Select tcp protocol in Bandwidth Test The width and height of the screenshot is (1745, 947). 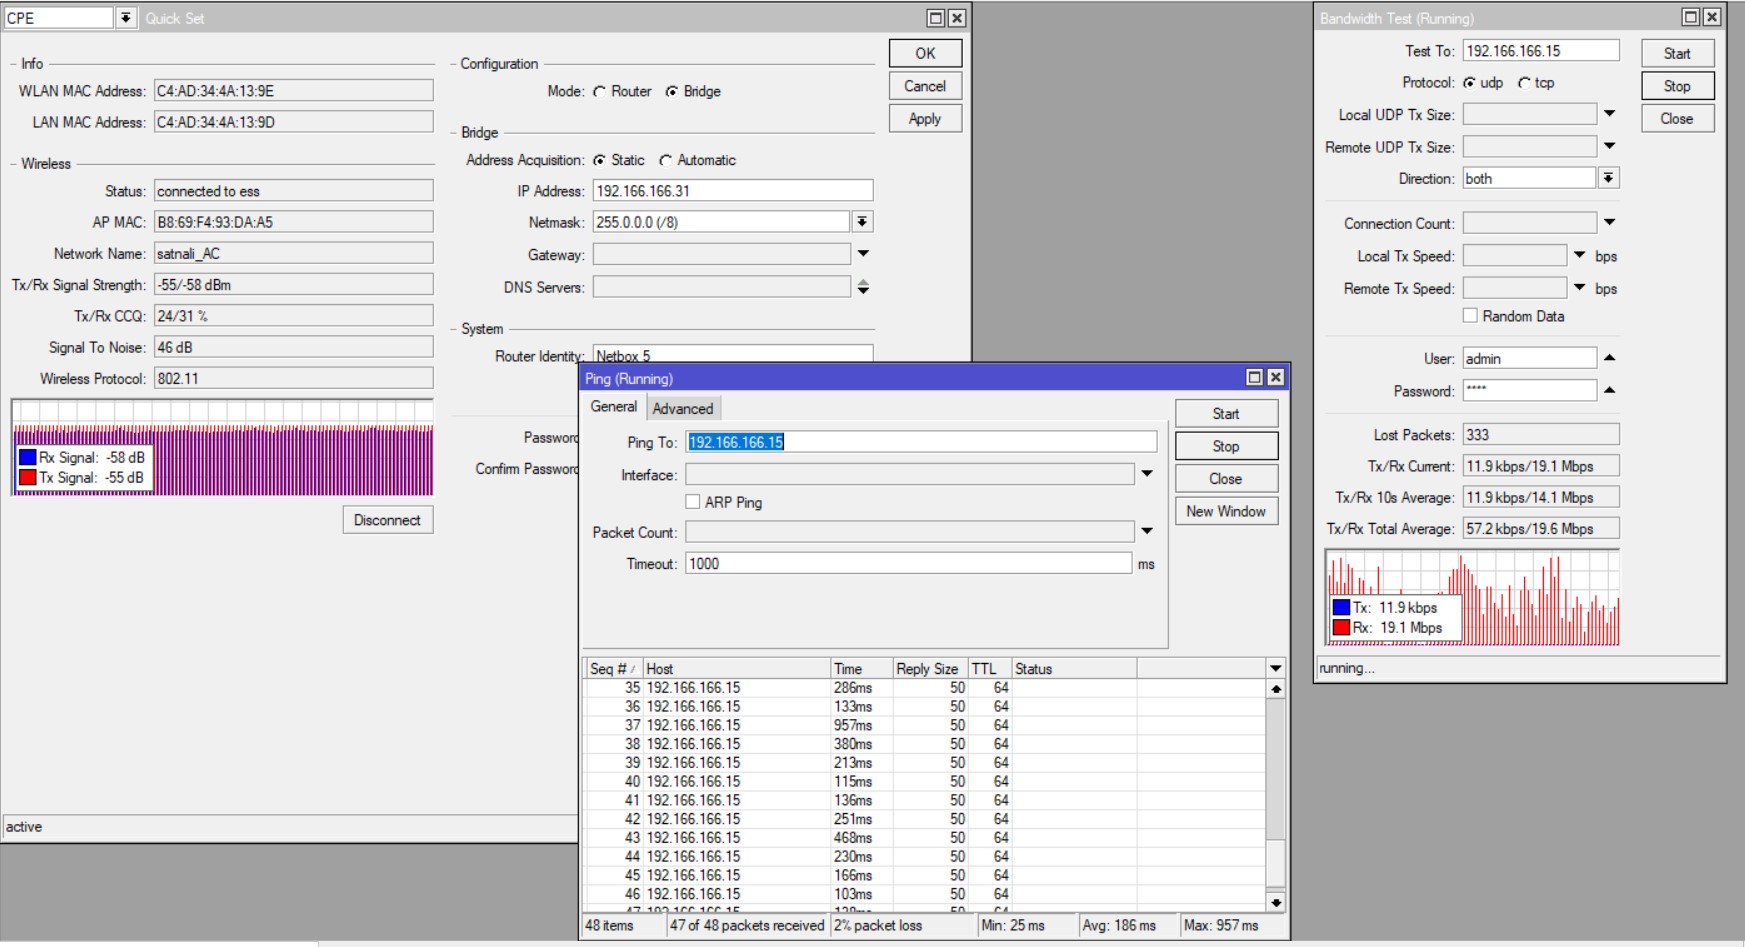1524,83
